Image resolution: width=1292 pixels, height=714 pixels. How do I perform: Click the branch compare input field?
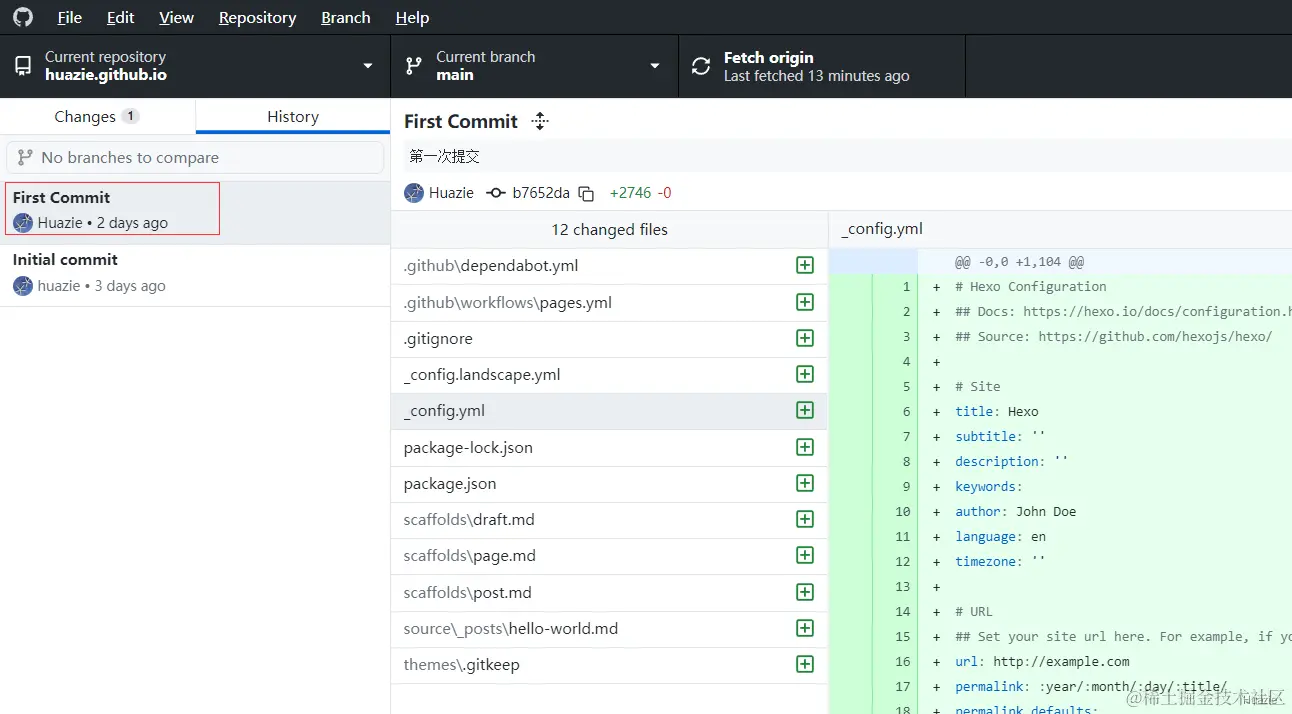[195, 157]
